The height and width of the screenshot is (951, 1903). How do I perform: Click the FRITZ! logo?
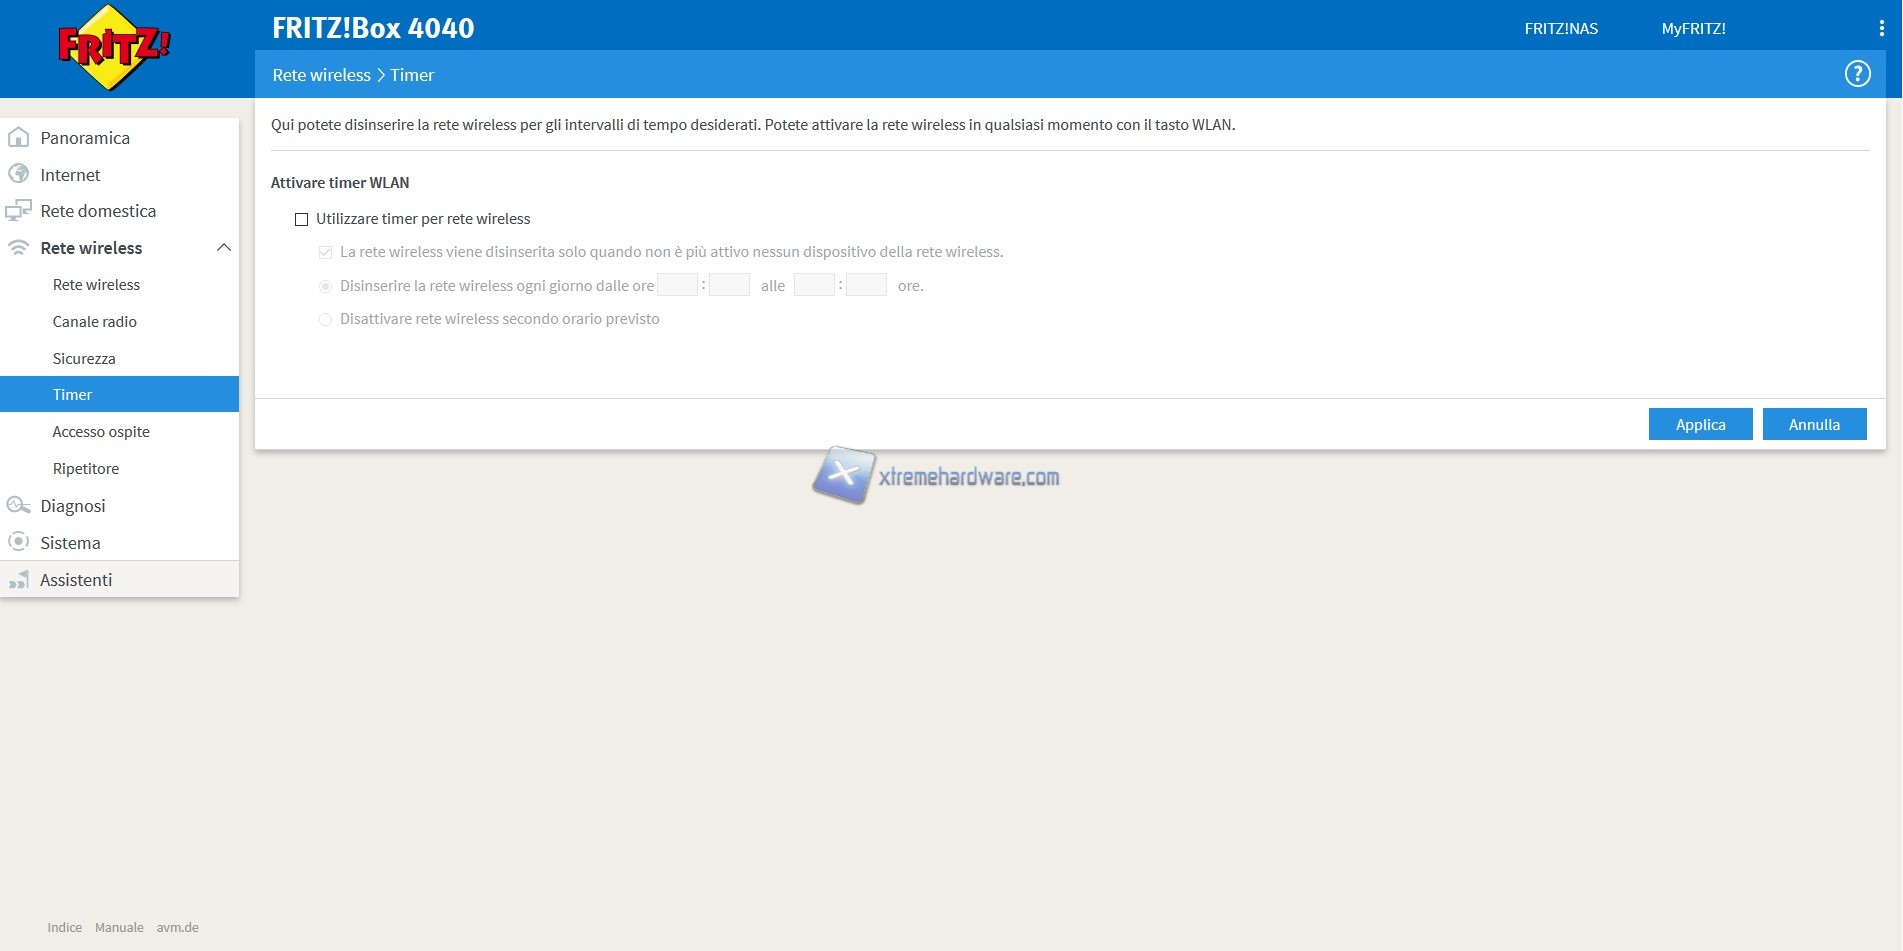[x=114, y=47]
